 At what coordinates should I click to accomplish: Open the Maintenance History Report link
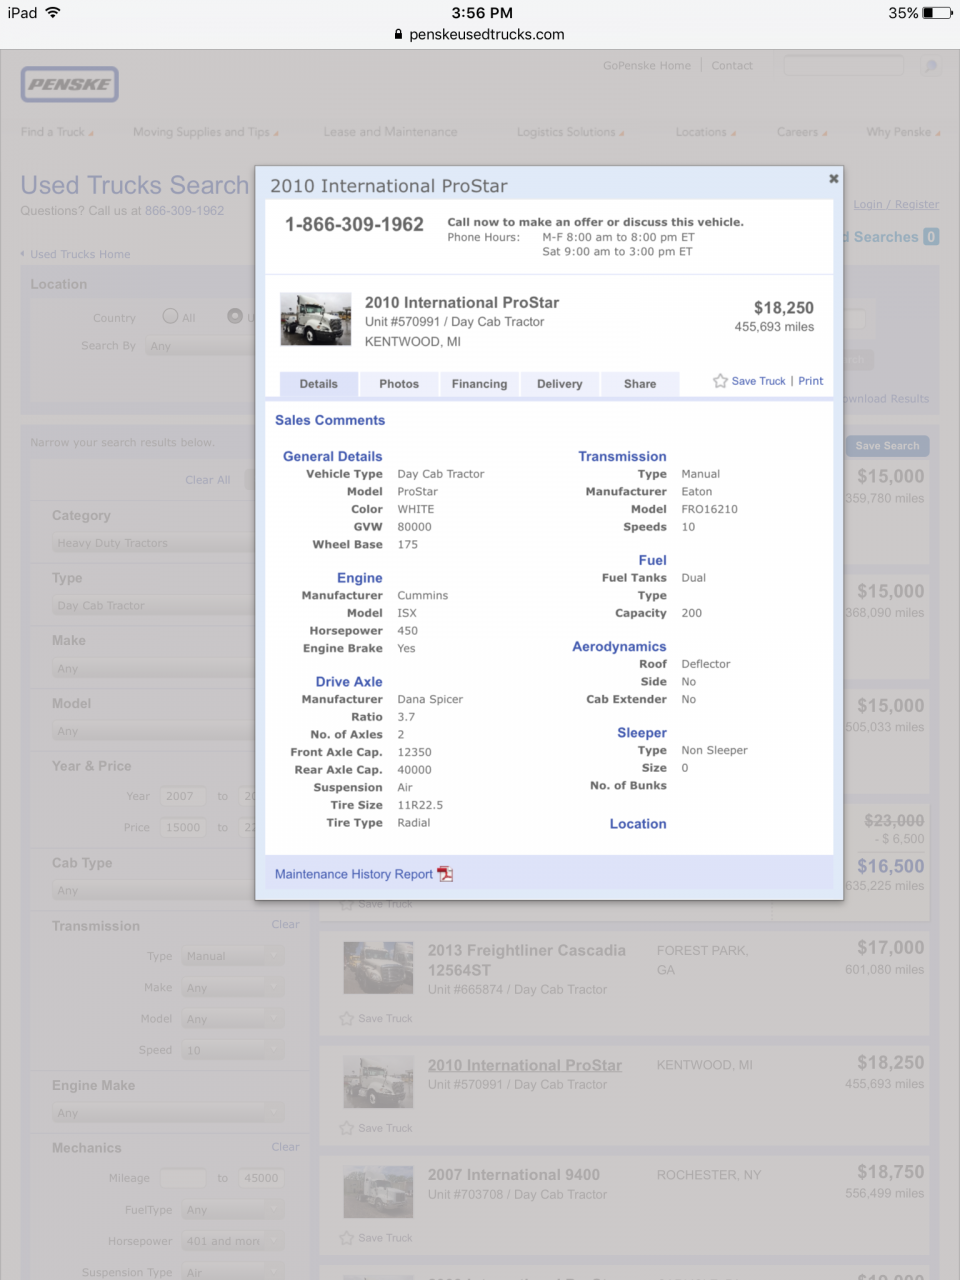tap(353, 874)
